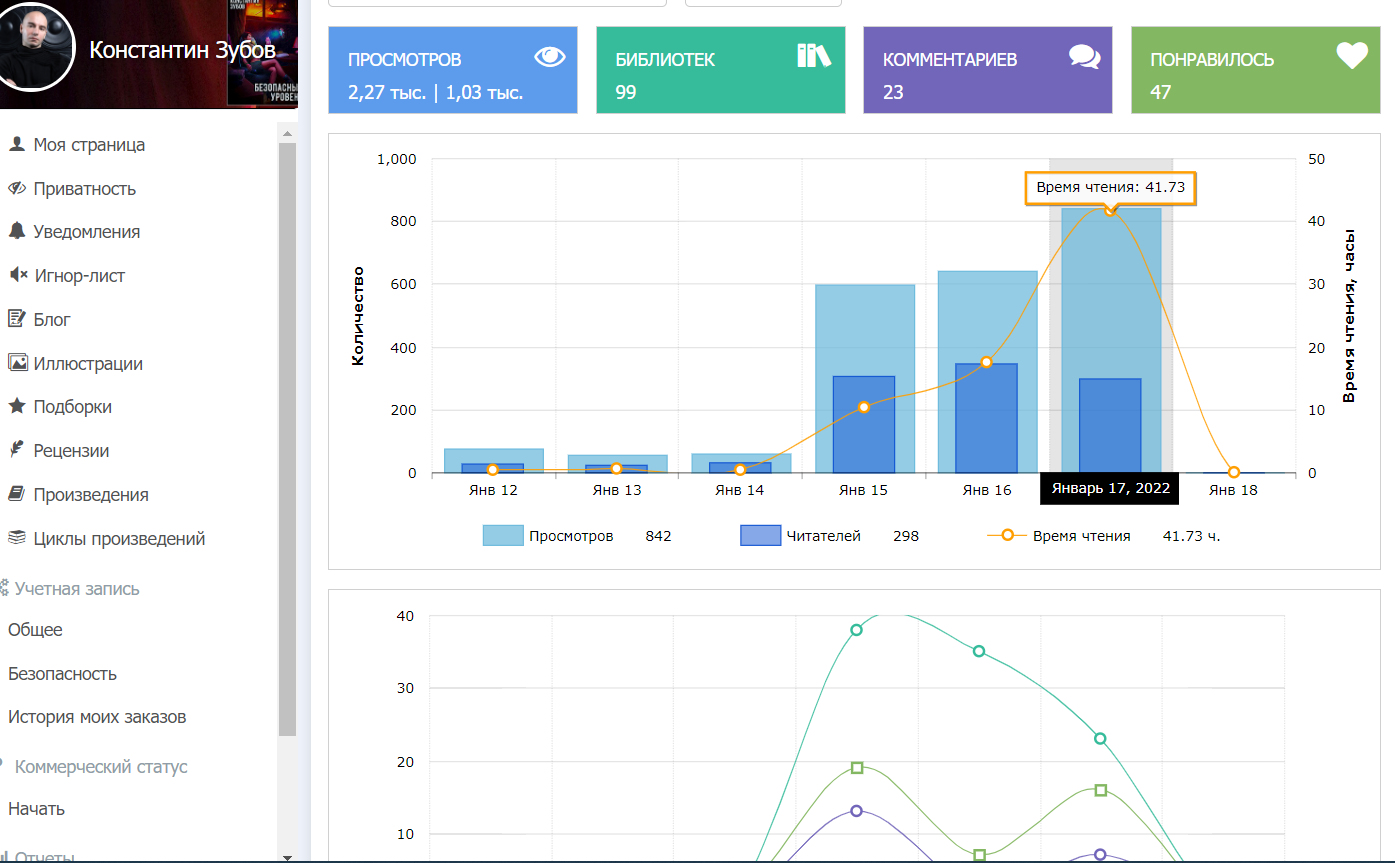Click the bell icon for Уведомления
Screen dimensions: 1395x863
(x=16, y=231)
